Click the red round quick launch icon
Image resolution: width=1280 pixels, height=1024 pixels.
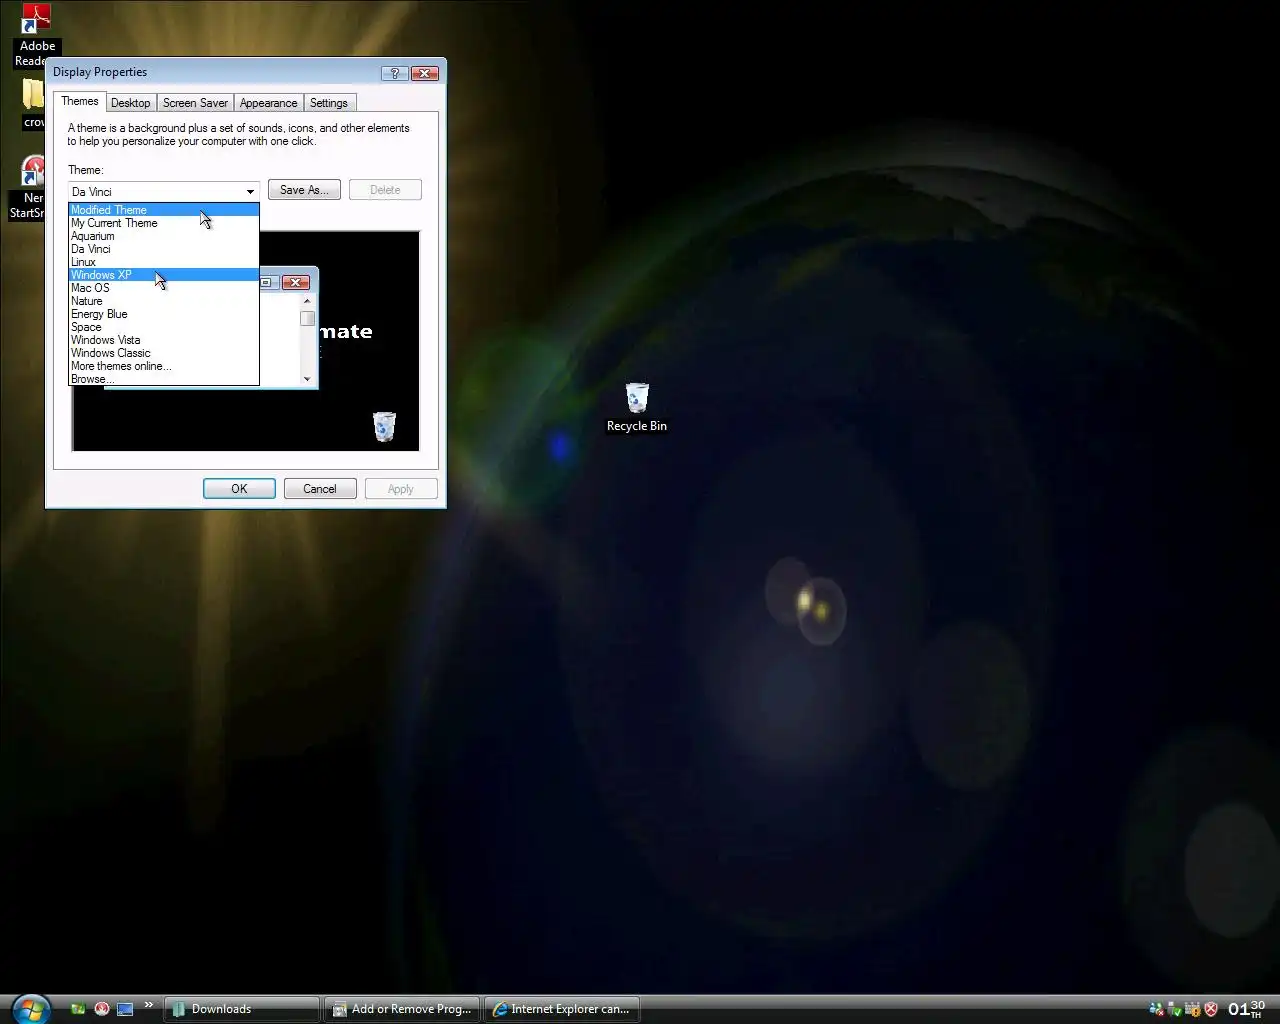coord(101,1009)
